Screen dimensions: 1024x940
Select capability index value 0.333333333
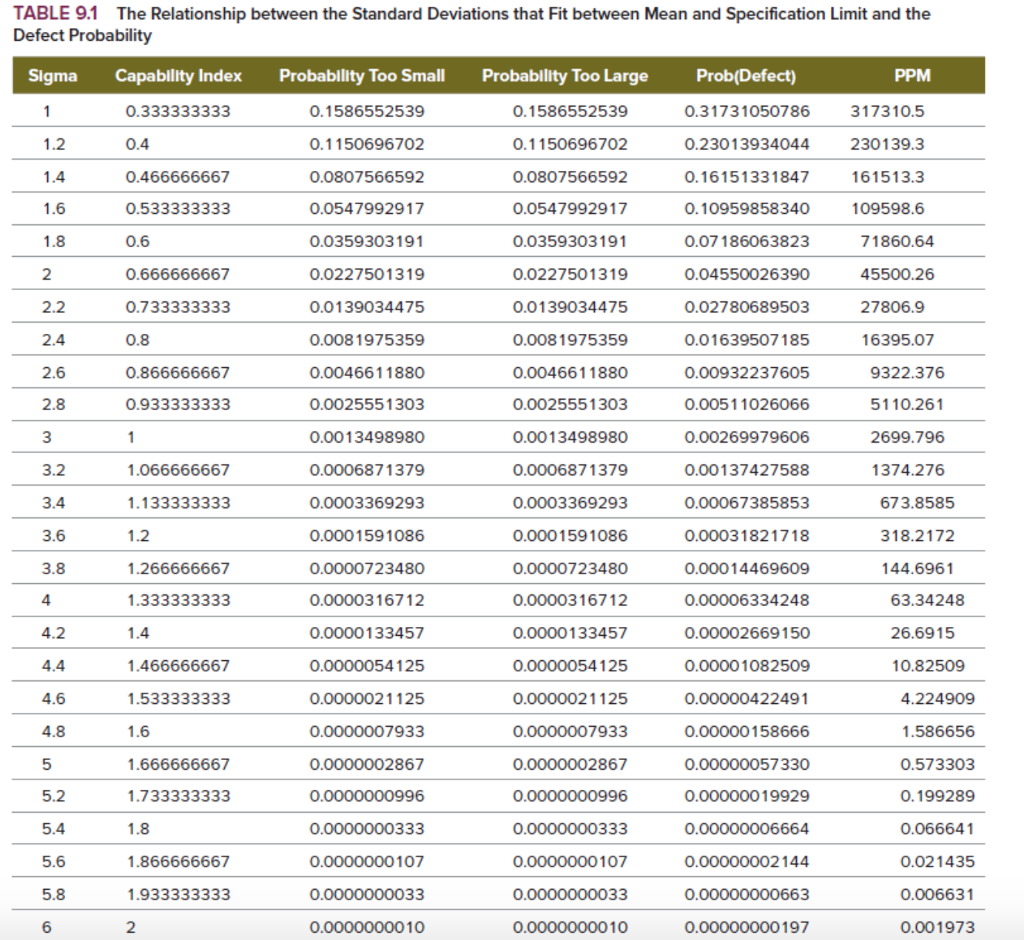point(178,111)
